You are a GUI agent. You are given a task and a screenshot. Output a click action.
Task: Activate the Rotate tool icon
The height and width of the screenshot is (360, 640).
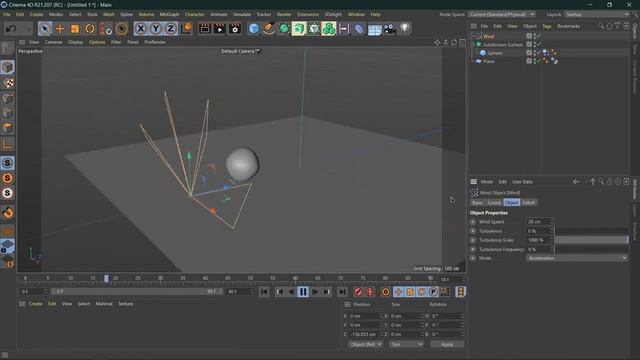tap(90, 29)
